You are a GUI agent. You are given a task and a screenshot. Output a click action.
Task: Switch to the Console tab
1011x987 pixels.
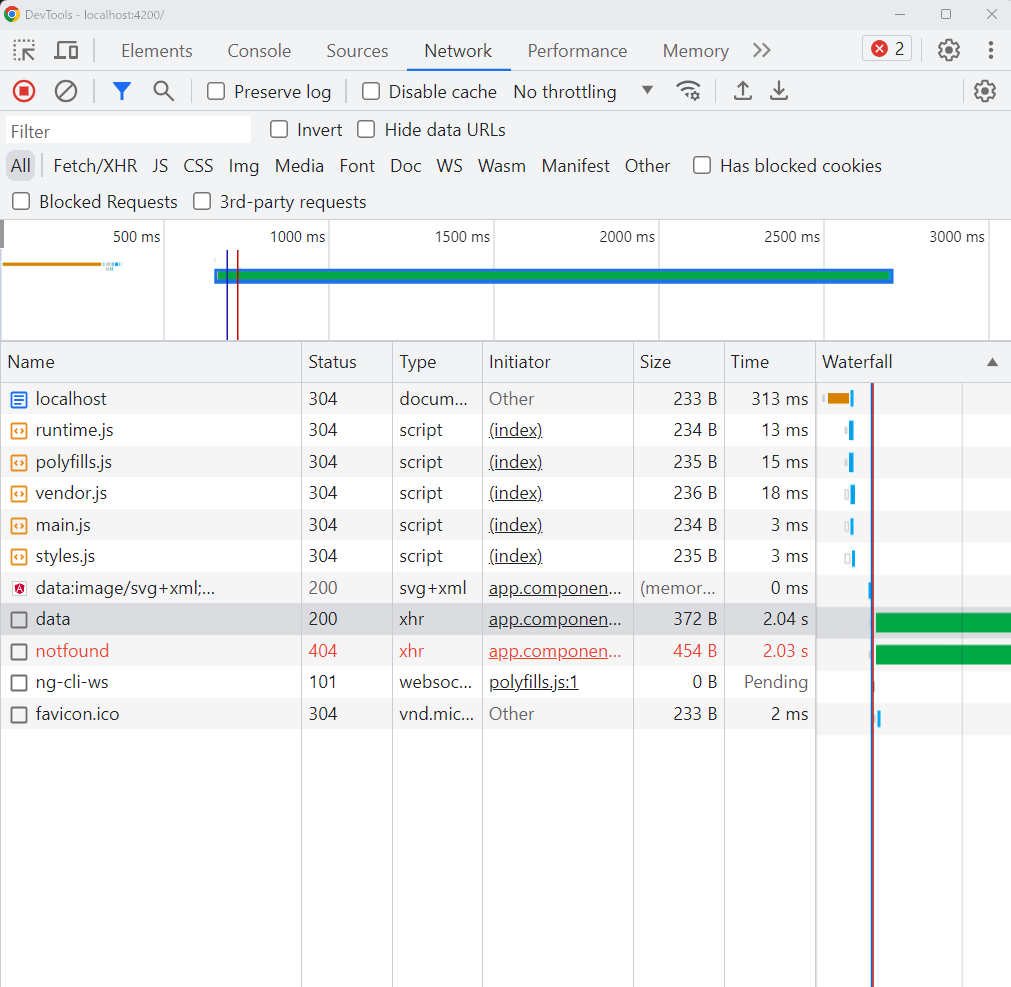[259, 51]
